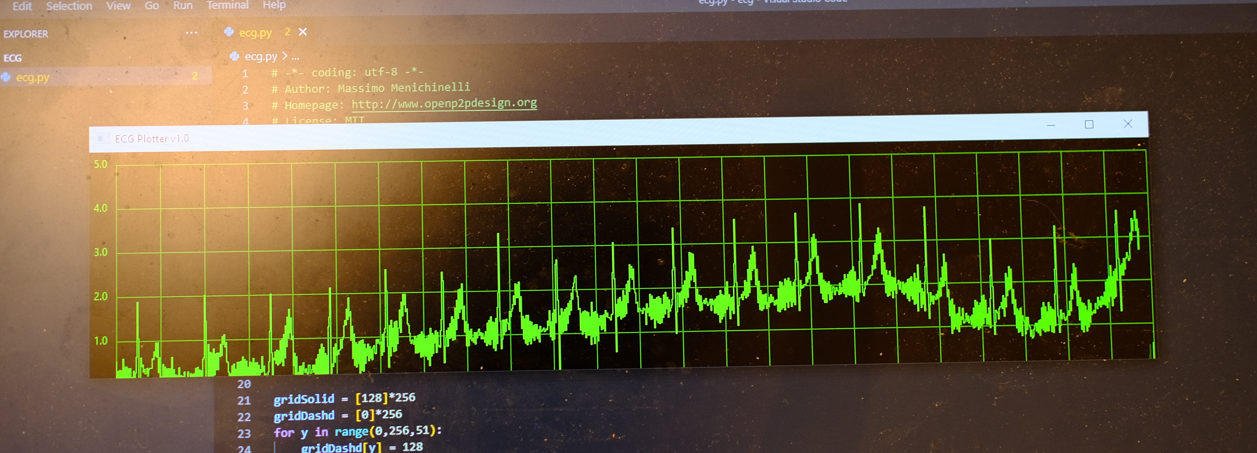Viewport: 1257px width, 453px height.
Task: Click the 5.0 axis label in the plot
Action: point(101,164)
